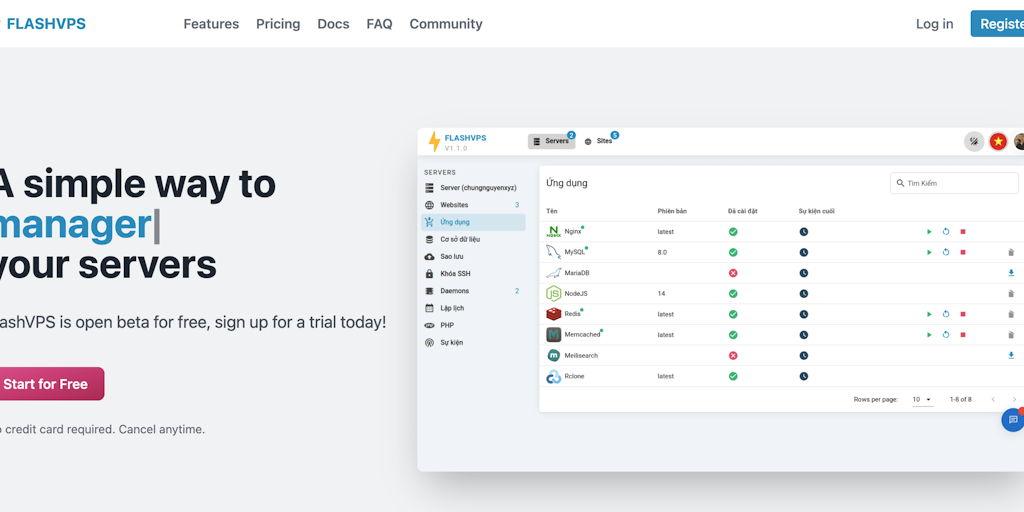Click the Tìm Kiếm search field

(x=954, y=184)
